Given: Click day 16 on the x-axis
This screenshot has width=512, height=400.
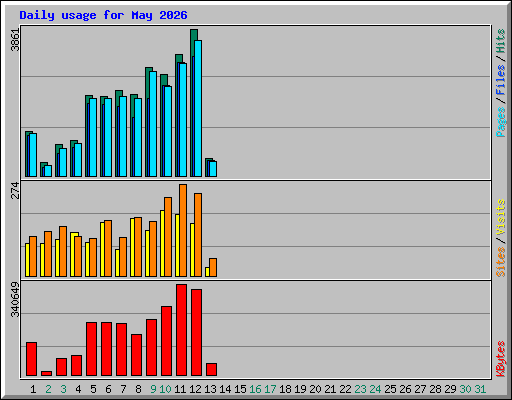Looking at the screenshot, I should 255,389.
